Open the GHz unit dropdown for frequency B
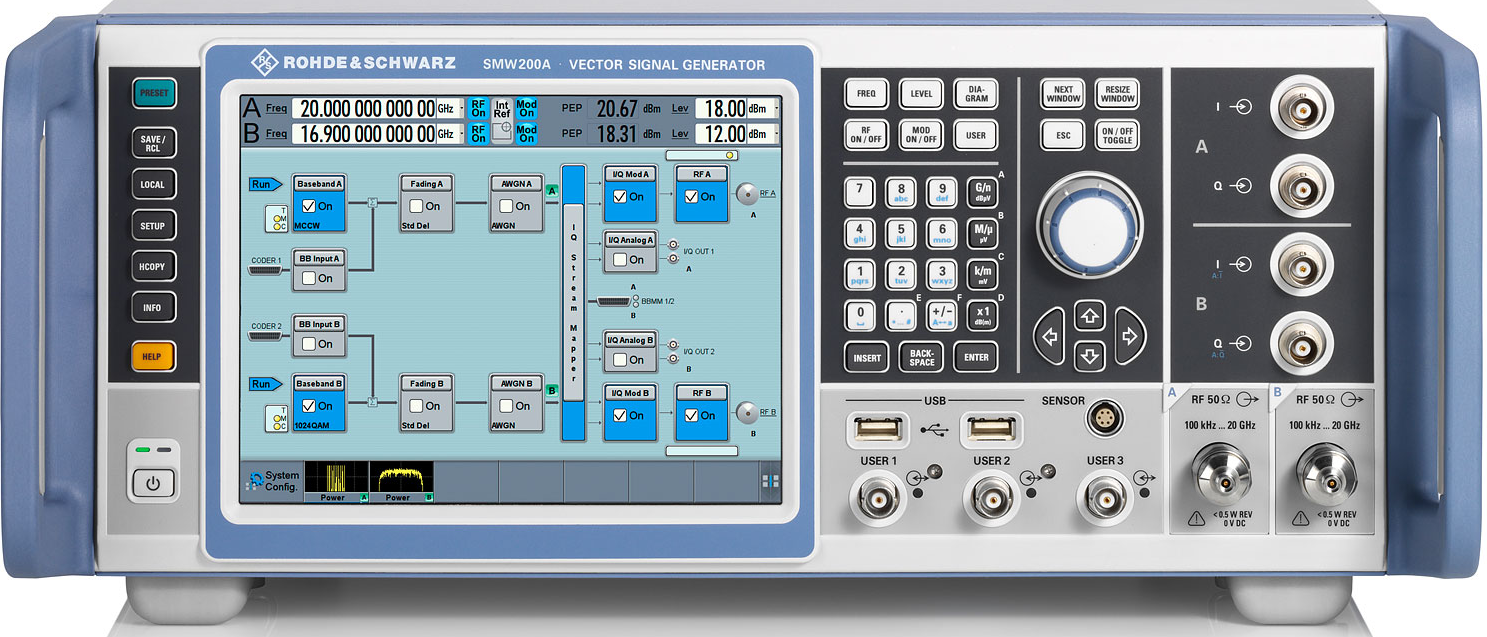This screenshot has height=637, width=1487. coord(451,133)
